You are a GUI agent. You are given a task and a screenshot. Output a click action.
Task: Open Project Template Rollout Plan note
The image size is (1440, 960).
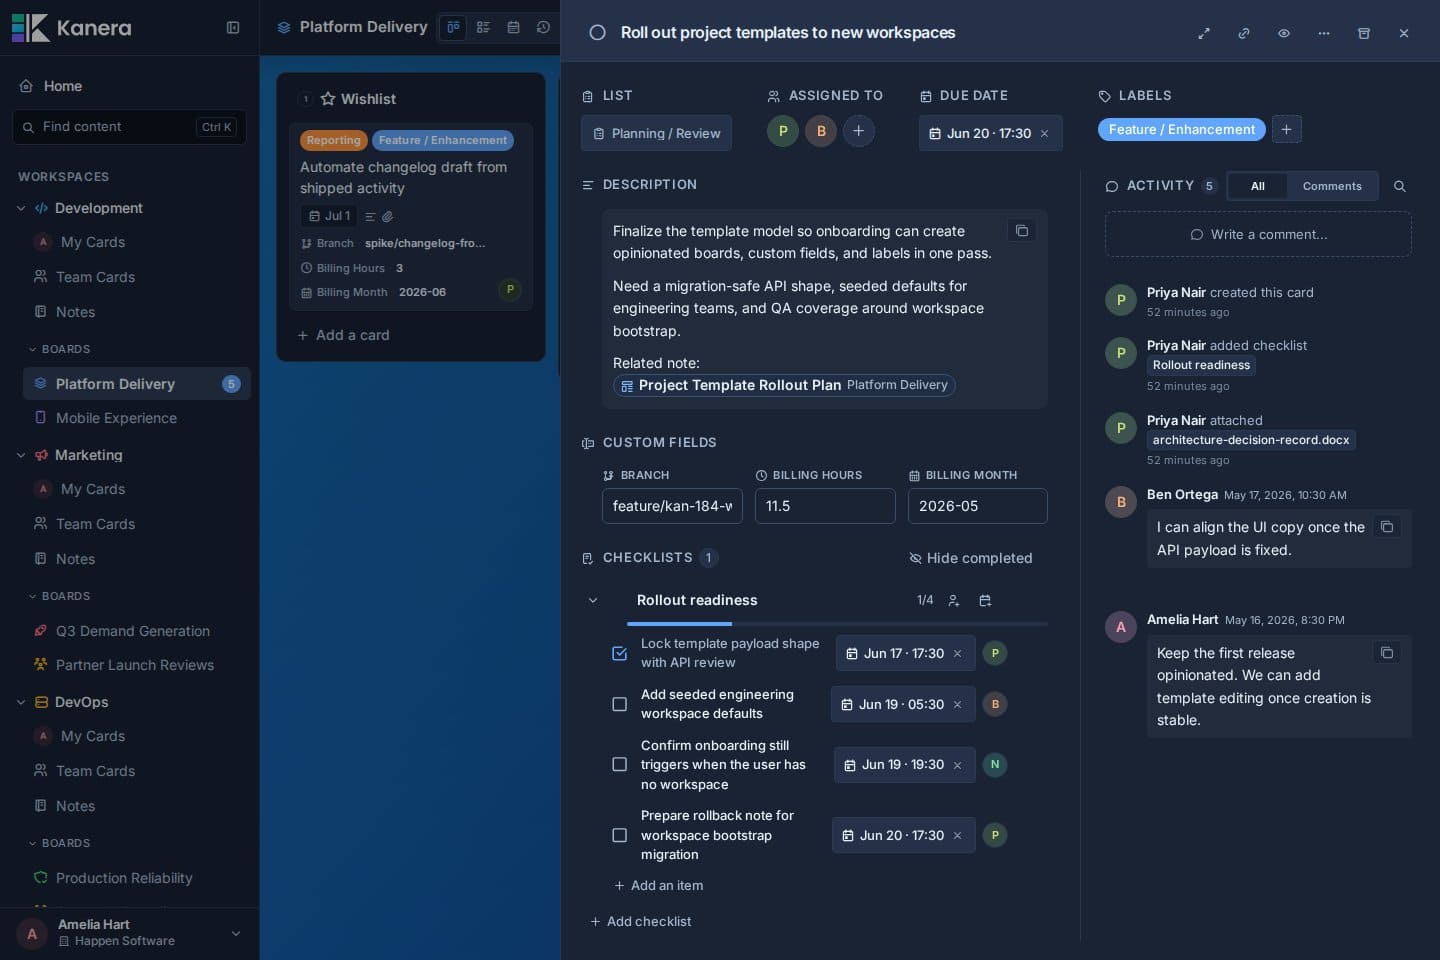point(784,386)
